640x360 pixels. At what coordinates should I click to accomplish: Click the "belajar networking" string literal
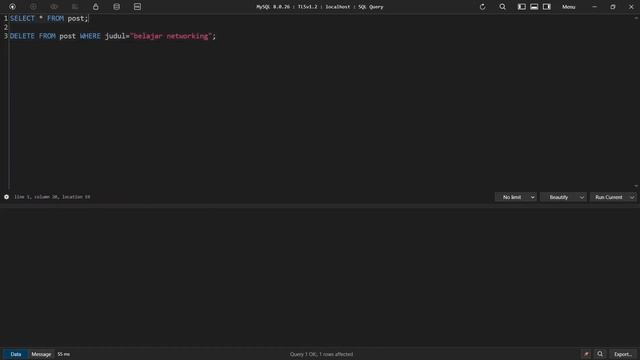click(171, 36)
